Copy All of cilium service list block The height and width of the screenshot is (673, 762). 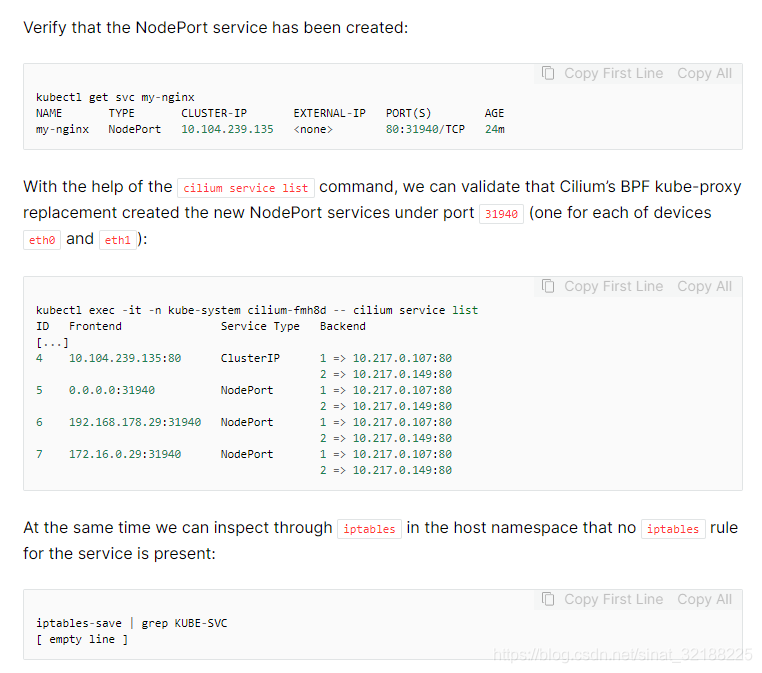704,286
